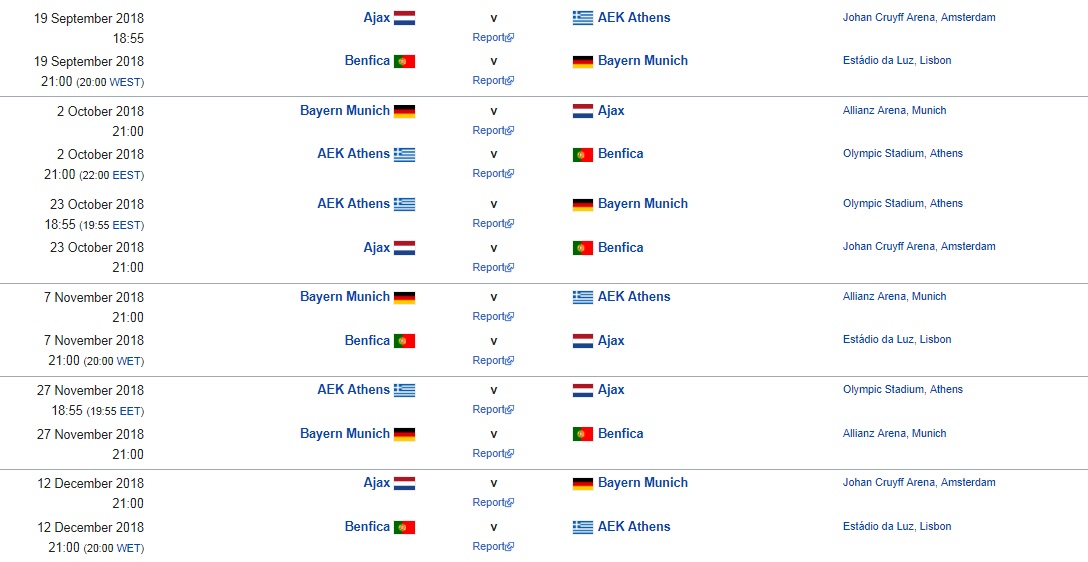Click Portugal flag beside Benfica, 7 November home

coord(404,341)
